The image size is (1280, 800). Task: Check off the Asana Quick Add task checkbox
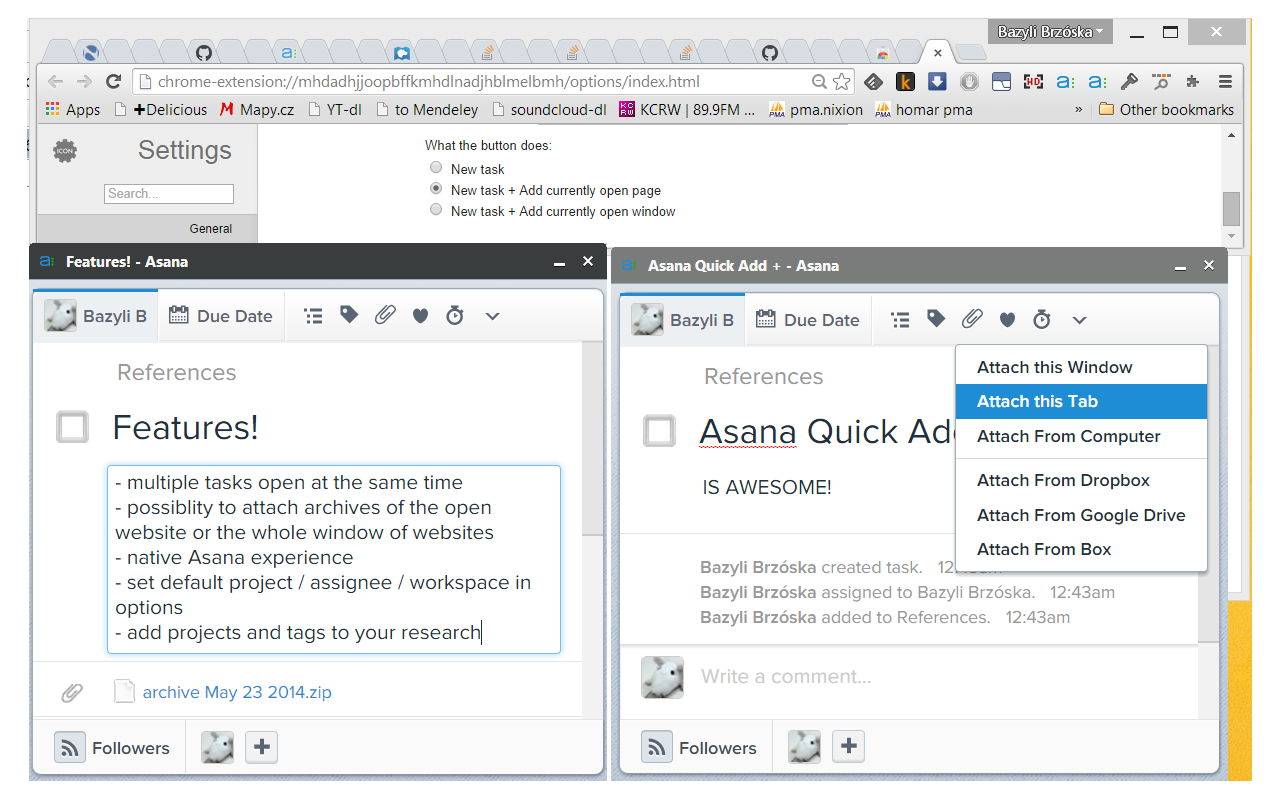pyautogui.click(x=660, y=432)
